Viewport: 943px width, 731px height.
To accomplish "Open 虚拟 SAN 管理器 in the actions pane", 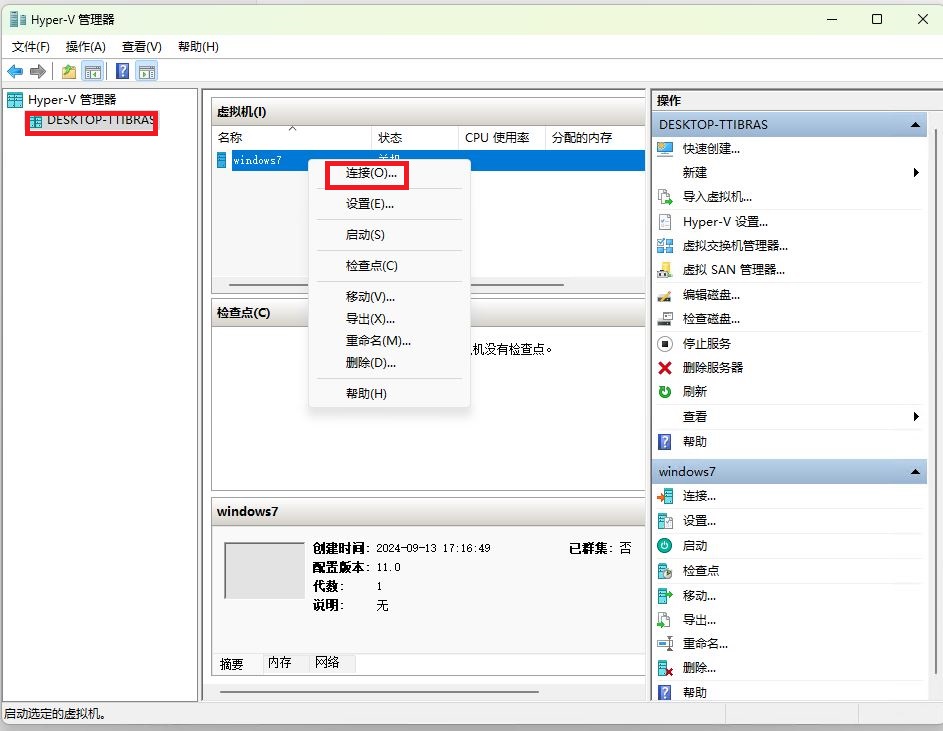I will pos(733,270).
